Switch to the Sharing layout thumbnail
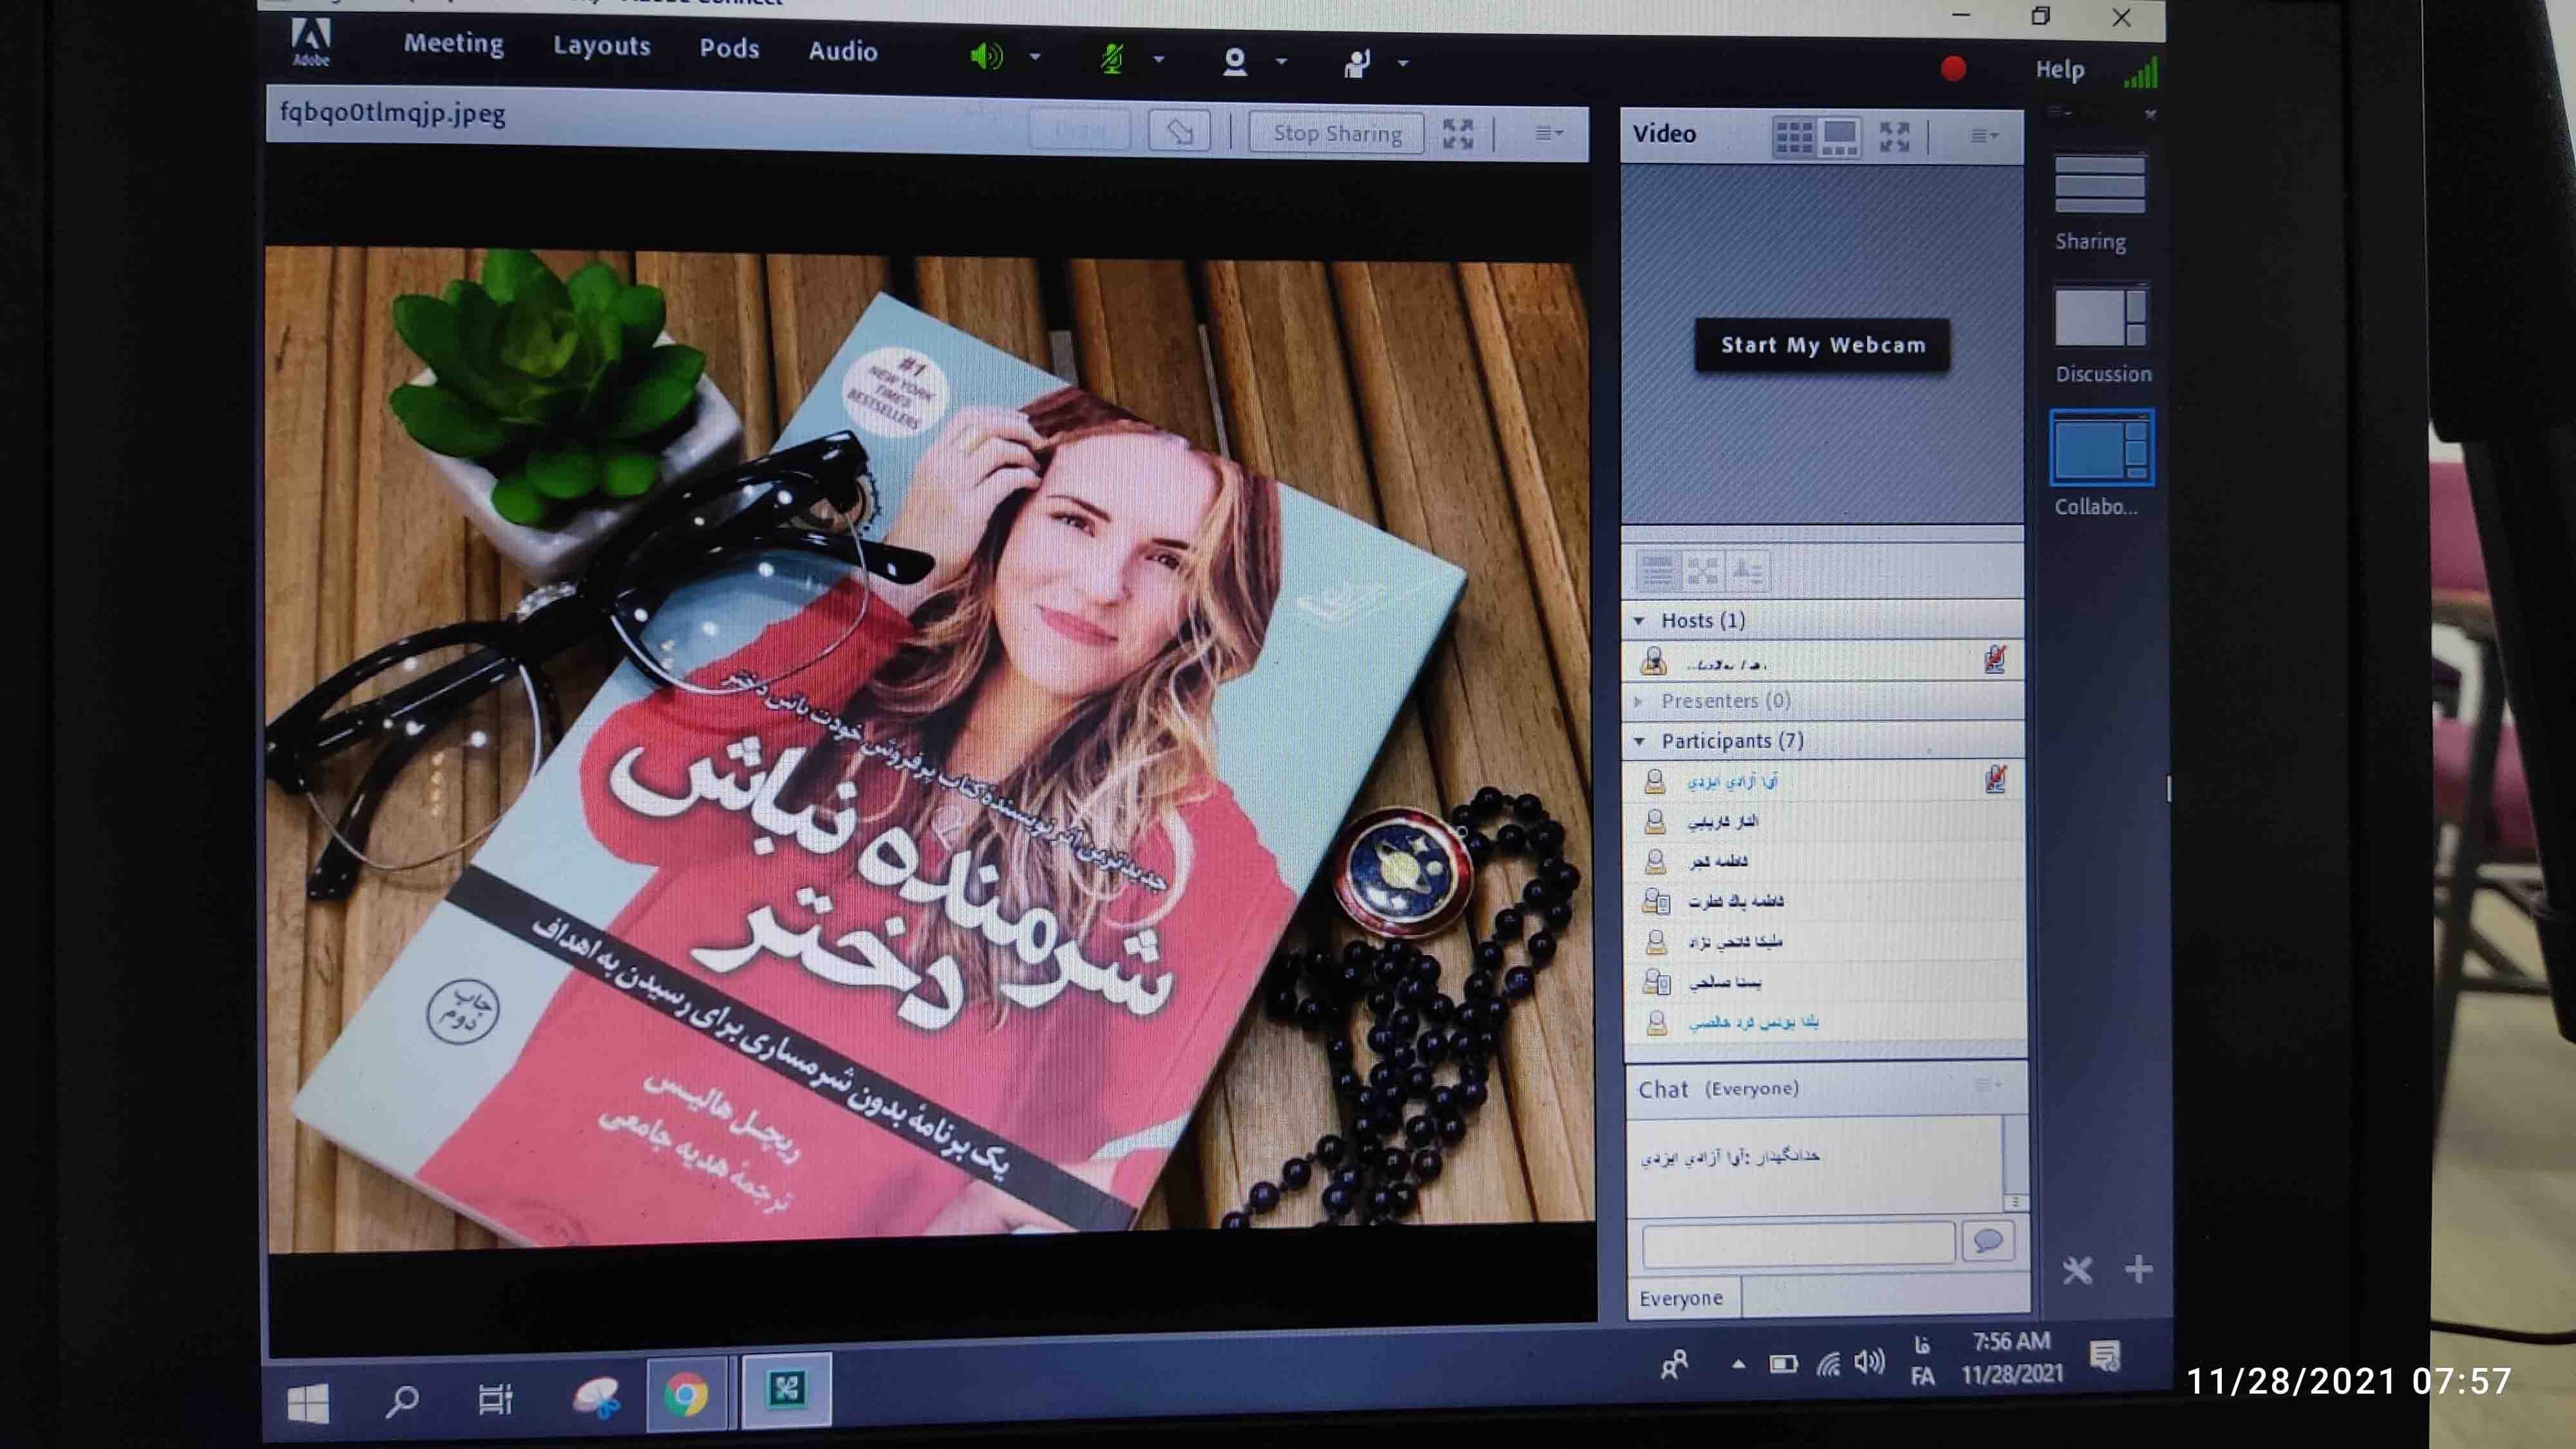This screenshot has height=1449, width=2576. [x=2099, y=184]
